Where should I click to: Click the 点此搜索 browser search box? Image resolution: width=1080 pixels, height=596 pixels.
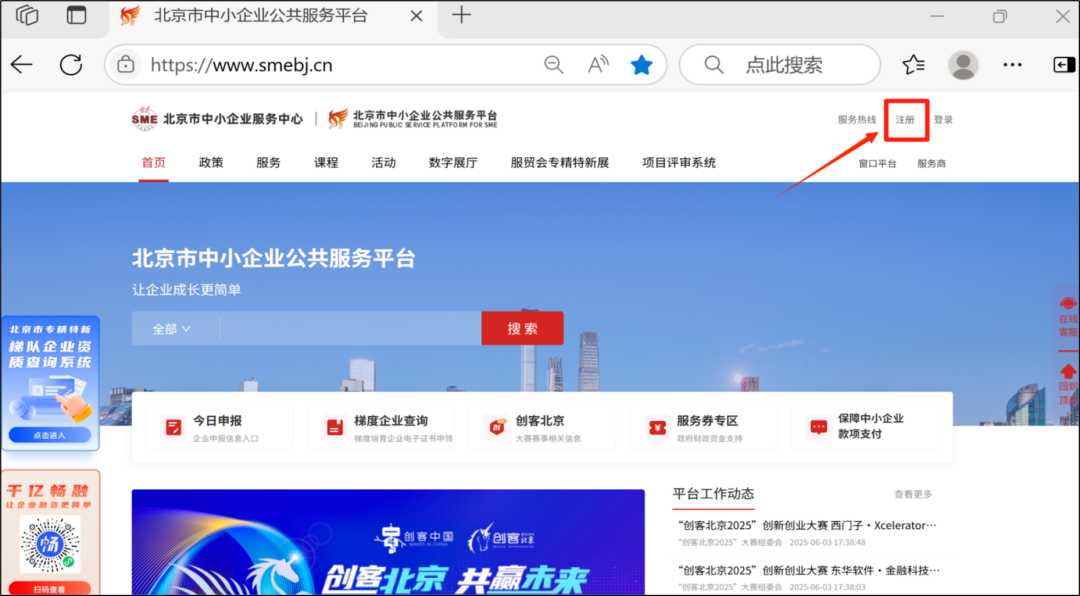coord(780,65)
